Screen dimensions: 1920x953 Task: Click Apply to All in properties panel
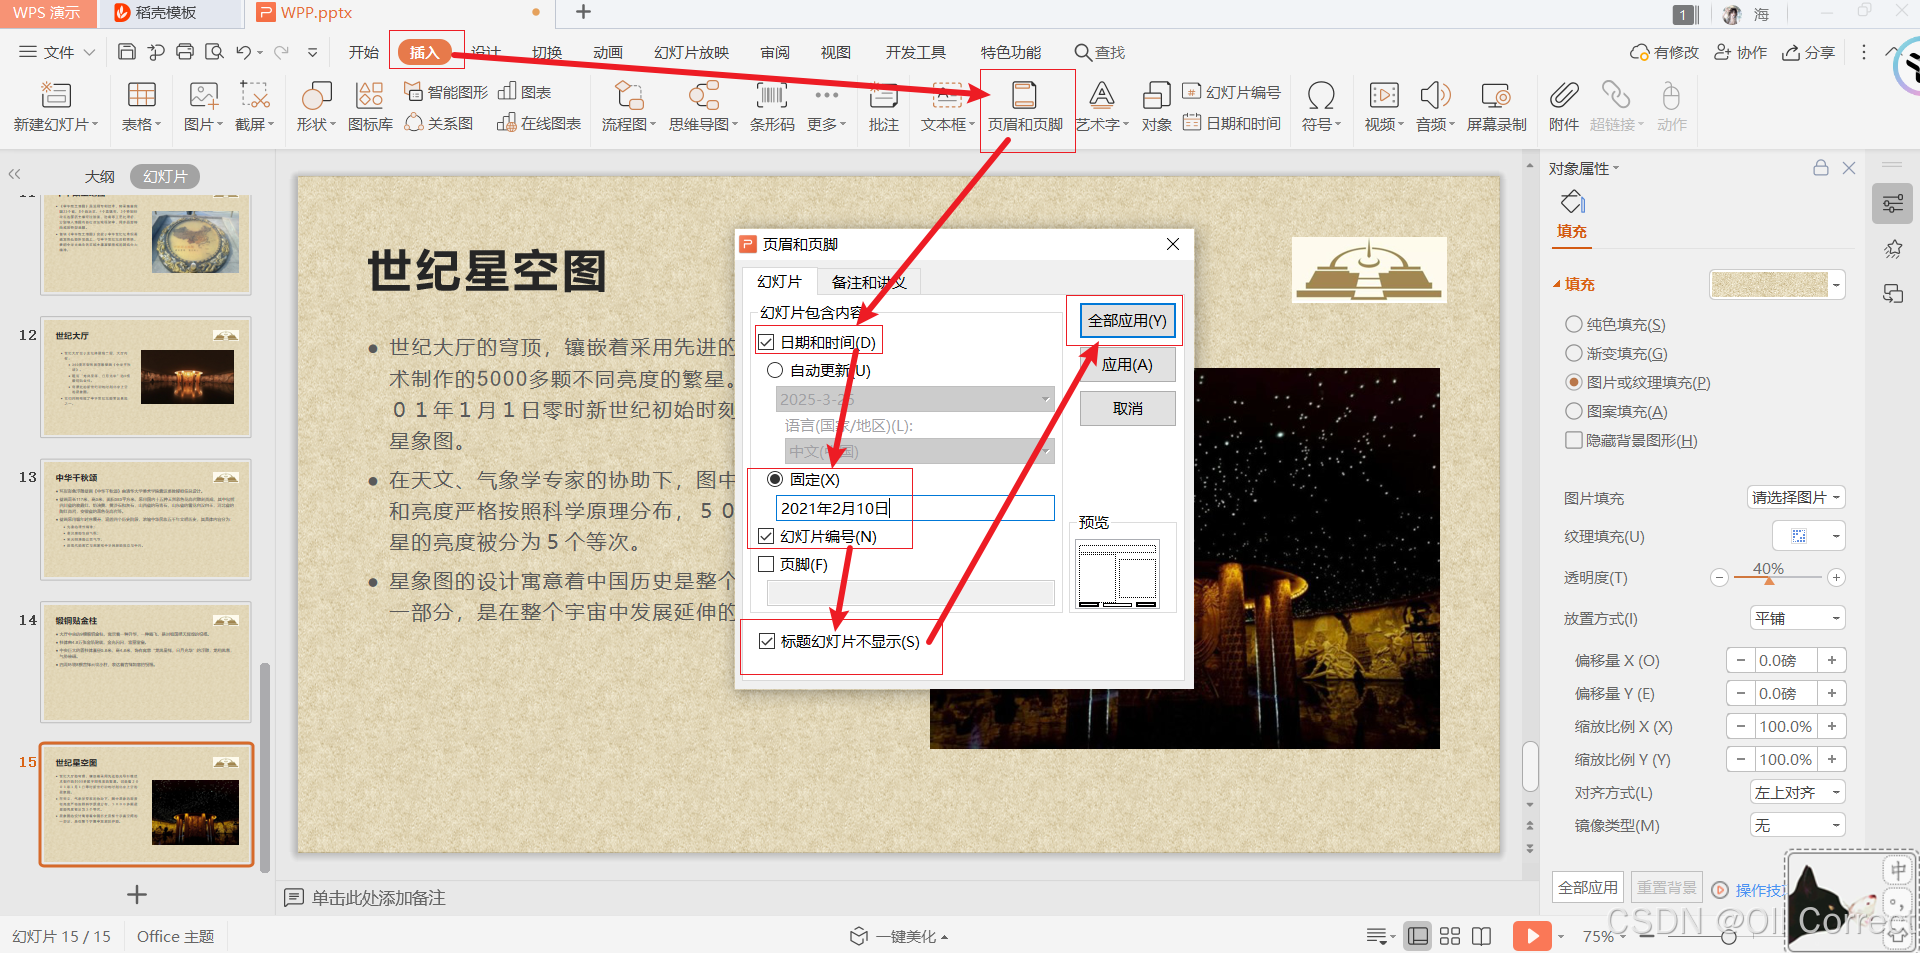tap(1588, 887)
